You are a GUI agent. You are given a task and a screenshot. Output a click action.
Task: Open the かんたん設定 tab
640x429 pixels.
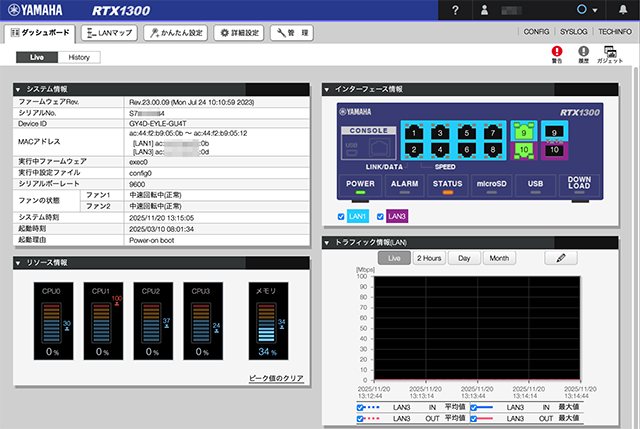tap(176, 33)
